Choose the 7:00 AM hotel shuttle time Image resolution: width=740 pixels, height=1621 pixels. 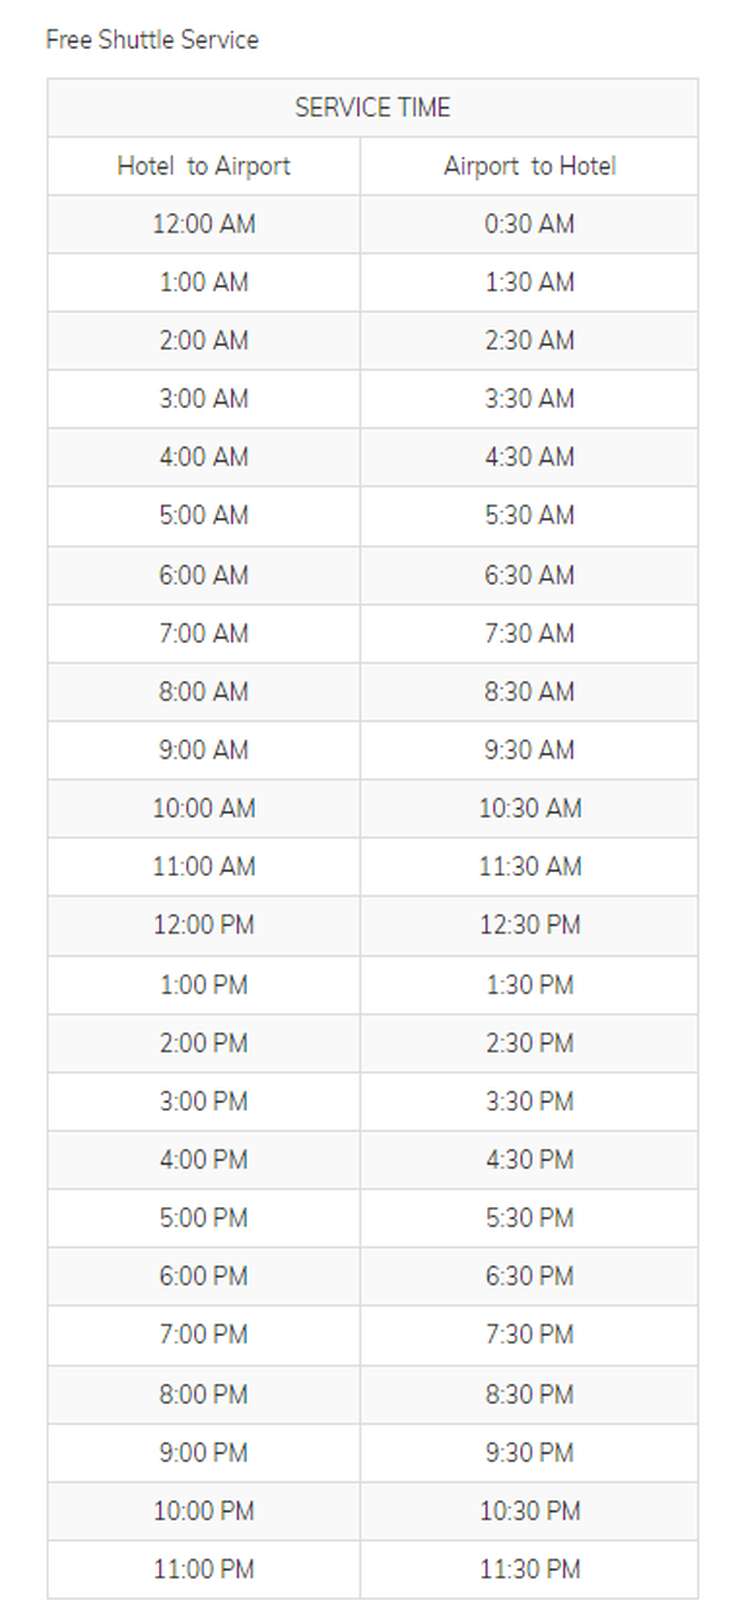click(x=203, y=633)
